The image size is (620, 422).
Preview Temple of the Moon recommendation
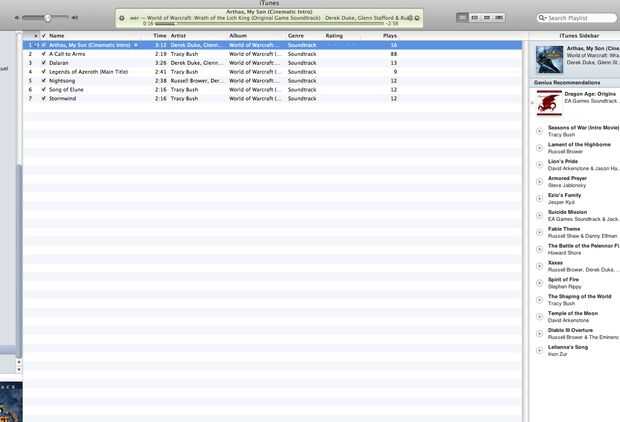point(539,317)
